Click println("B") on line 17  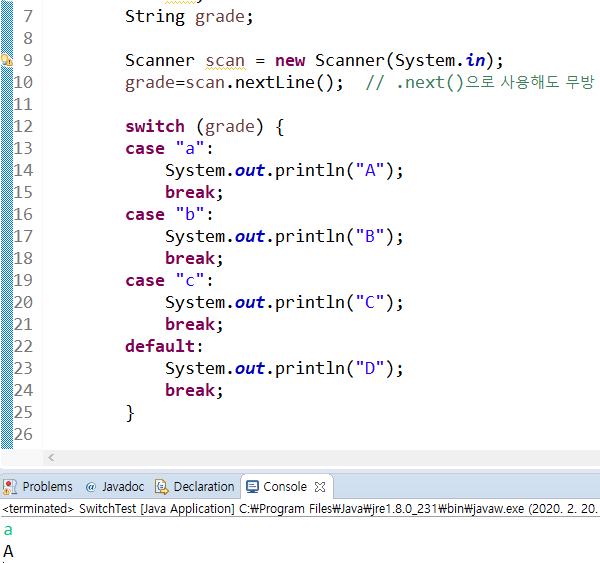[x=334, y=237]
